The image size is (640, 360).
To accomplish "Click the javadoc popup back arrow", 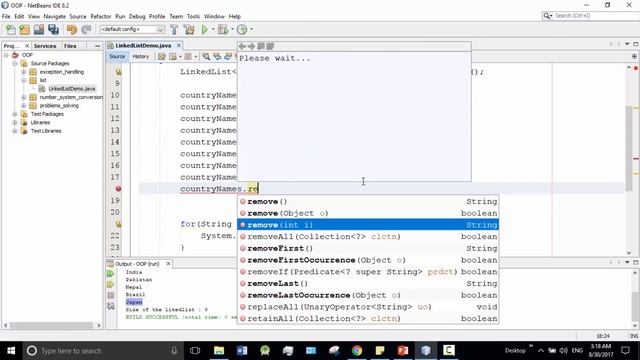I will tap(242, 46).
